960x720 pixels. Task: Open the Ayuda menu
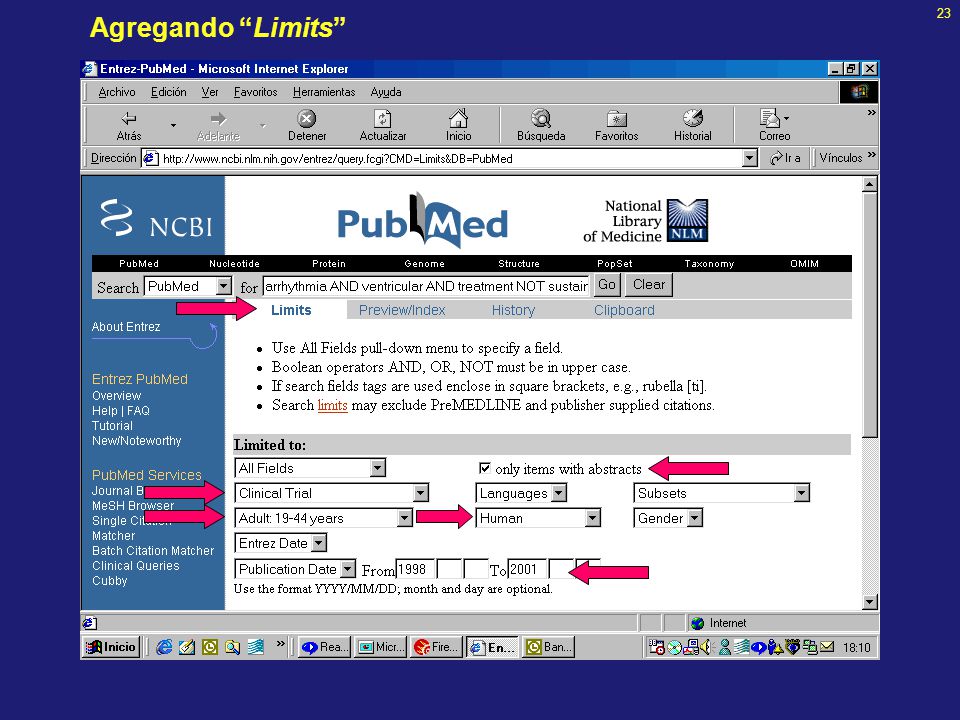click(x=386, y=92)
